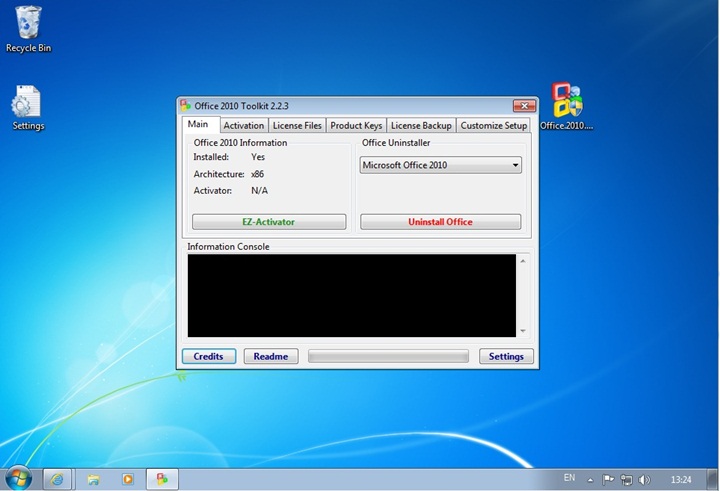Click the 'Installed:' label
This screenshot has width=720, height=491.
211,157
